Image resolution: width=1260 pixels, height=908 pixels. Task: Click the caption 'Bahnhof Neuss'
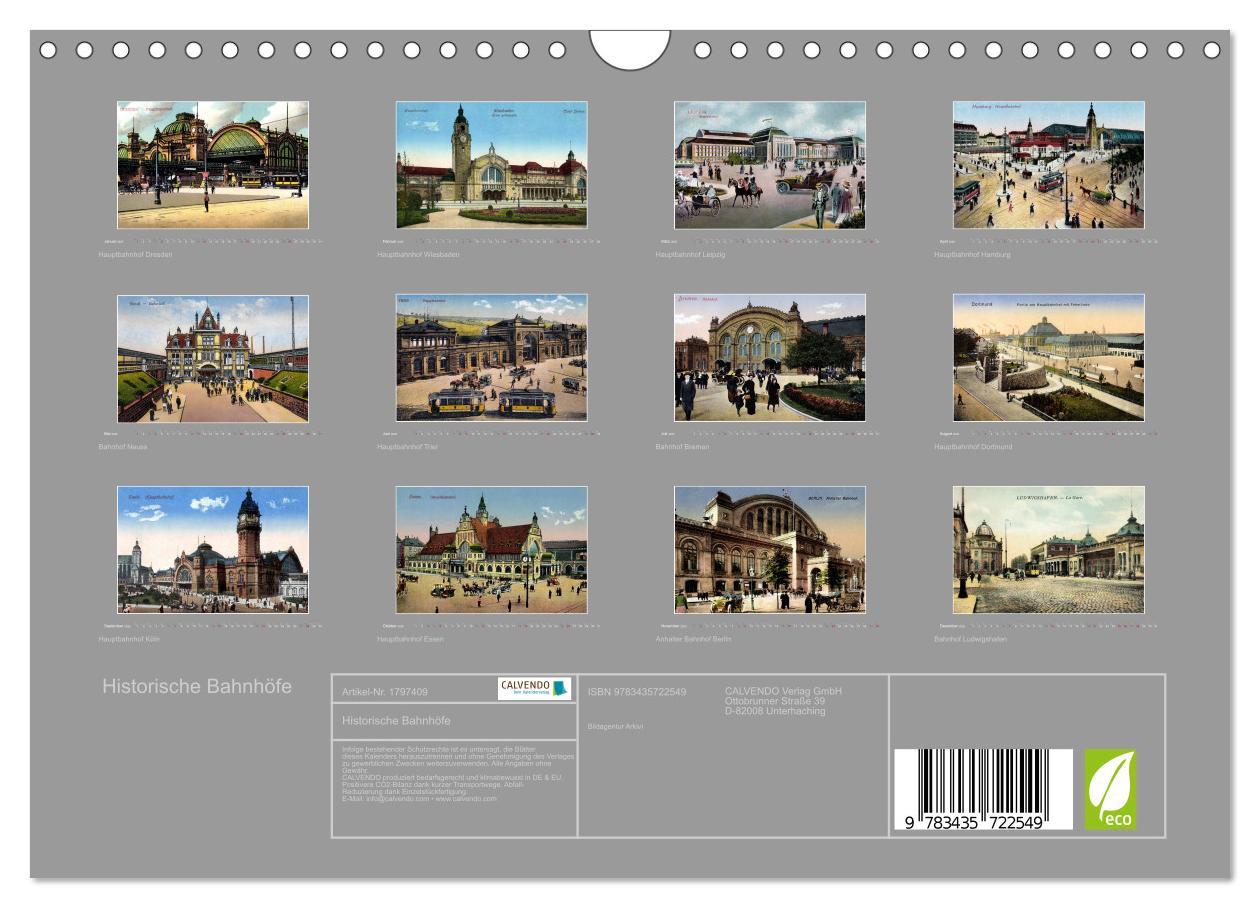pyautogui.click(x=125, y=447)
